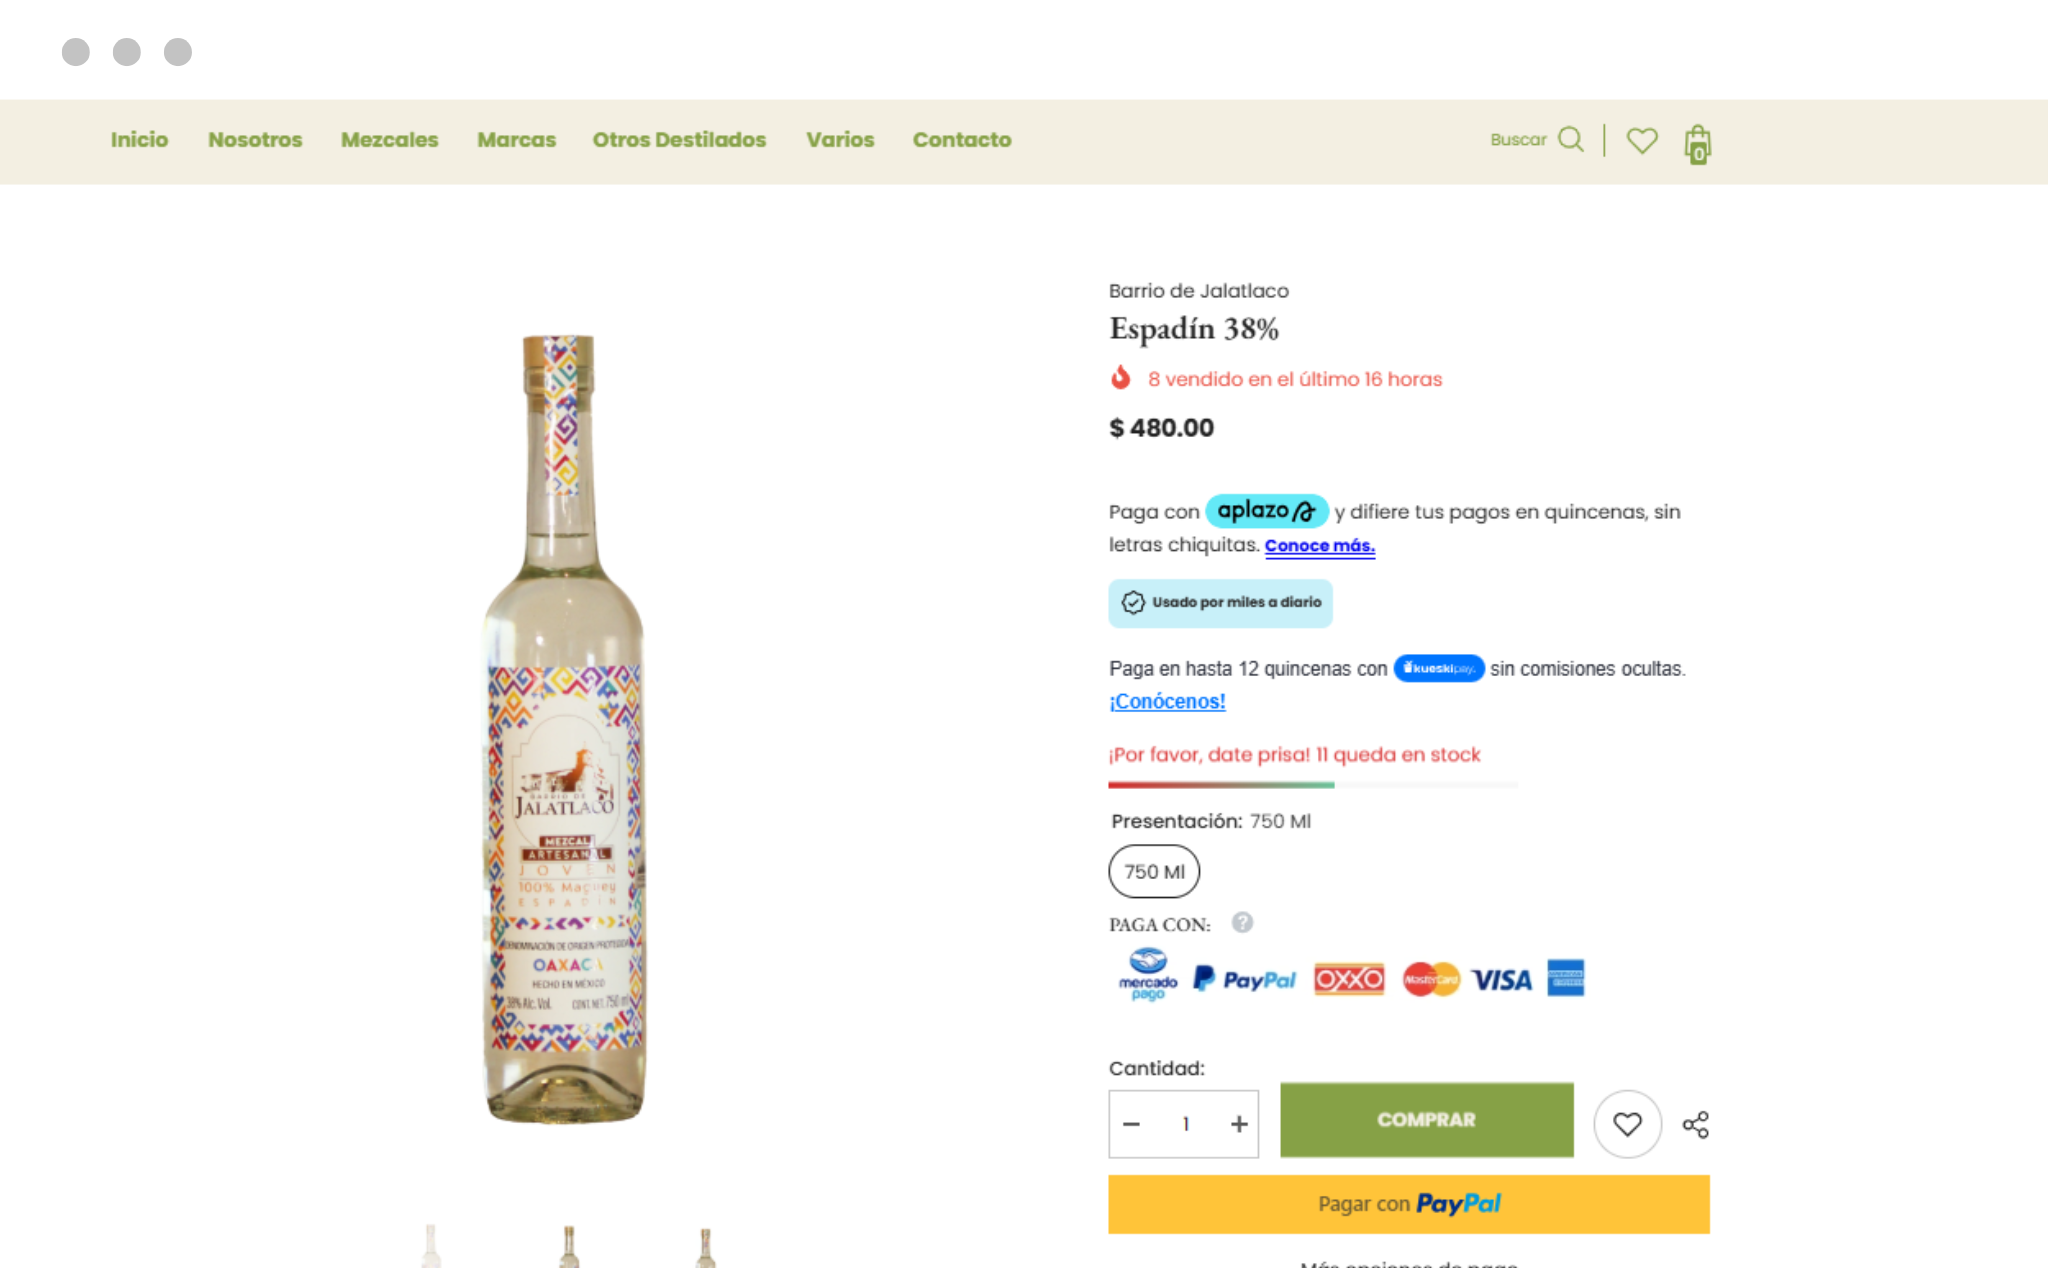Increase quantity with the plus button
The width and height of the screenshot is (2048, 1268).
(1239, 1124)
